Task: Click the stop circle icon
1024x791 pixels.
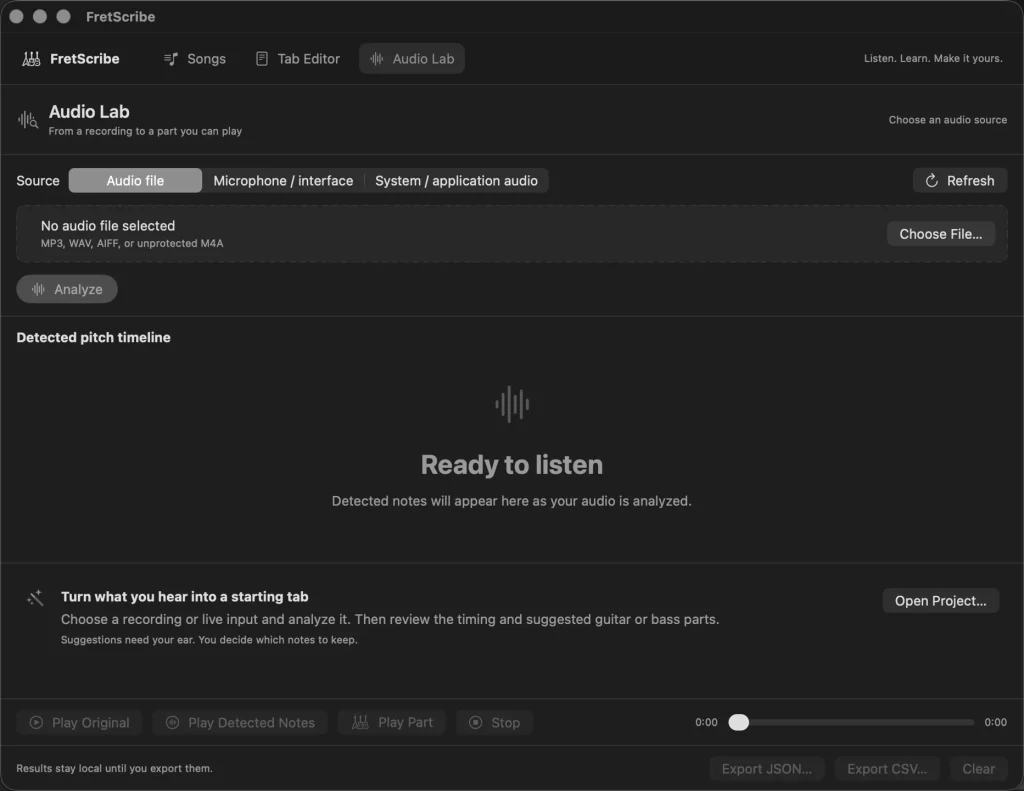Action: coord(476,722)
